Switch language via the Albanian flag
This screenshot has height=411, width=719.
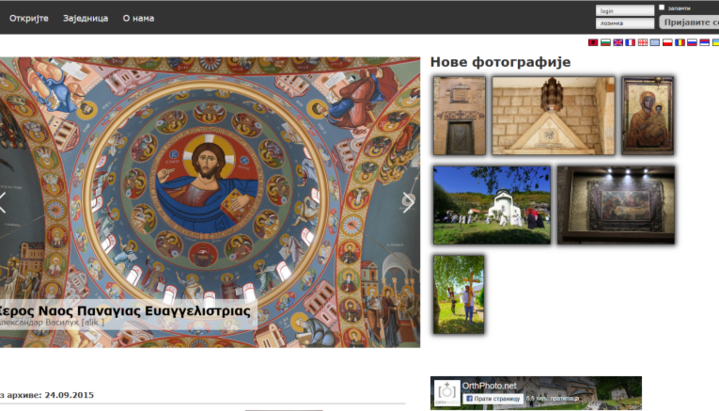(x=594, y=43)
